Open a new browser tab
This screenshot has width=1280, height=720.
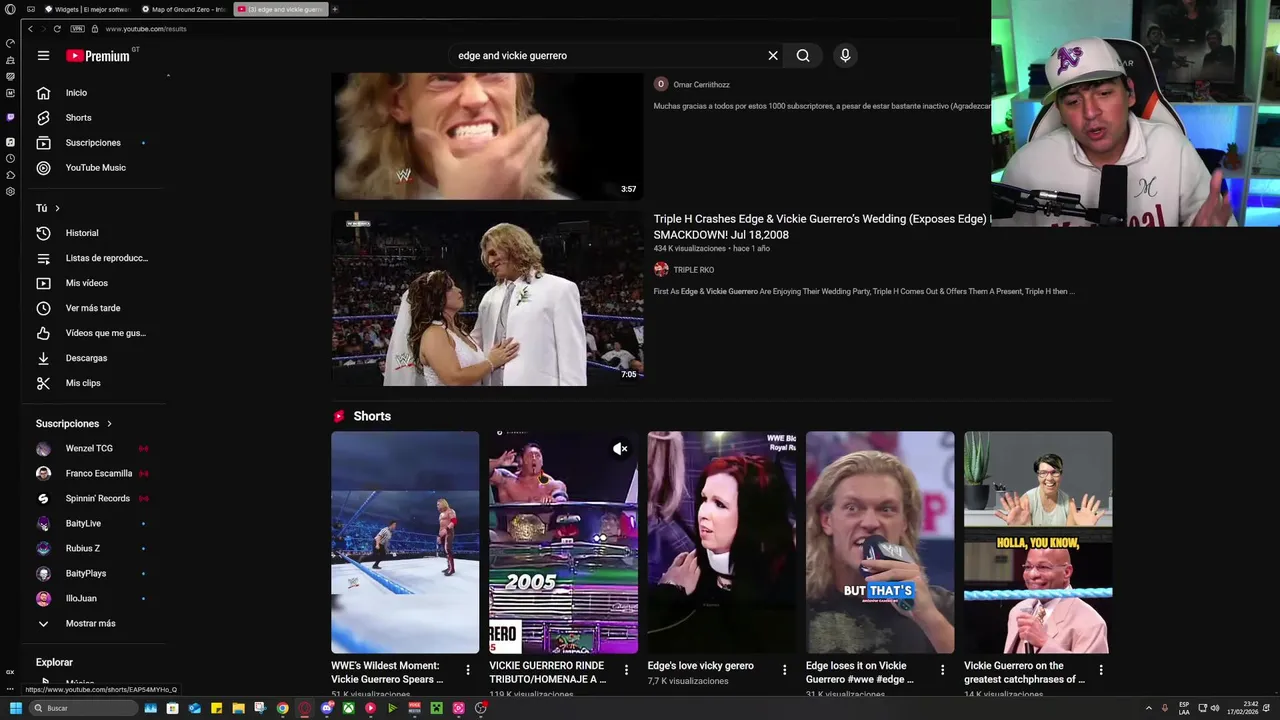pos(335,9)
